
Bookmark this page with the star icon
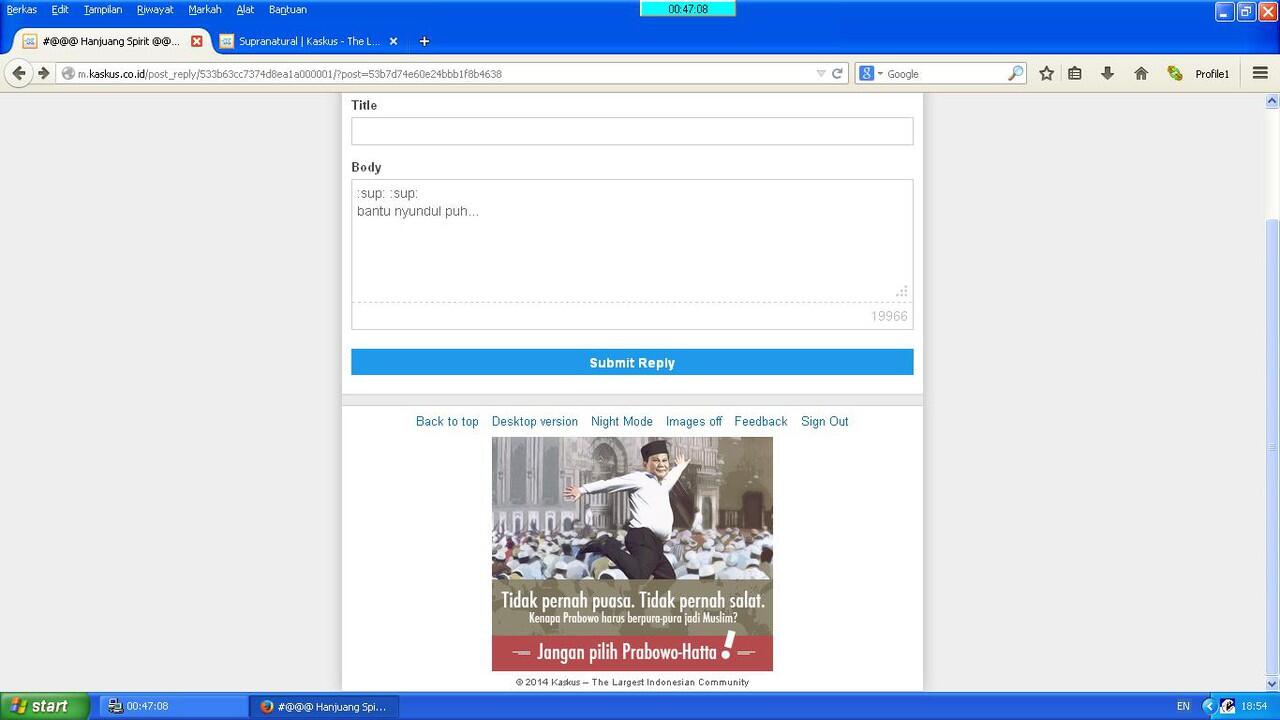pos(1046,73)
